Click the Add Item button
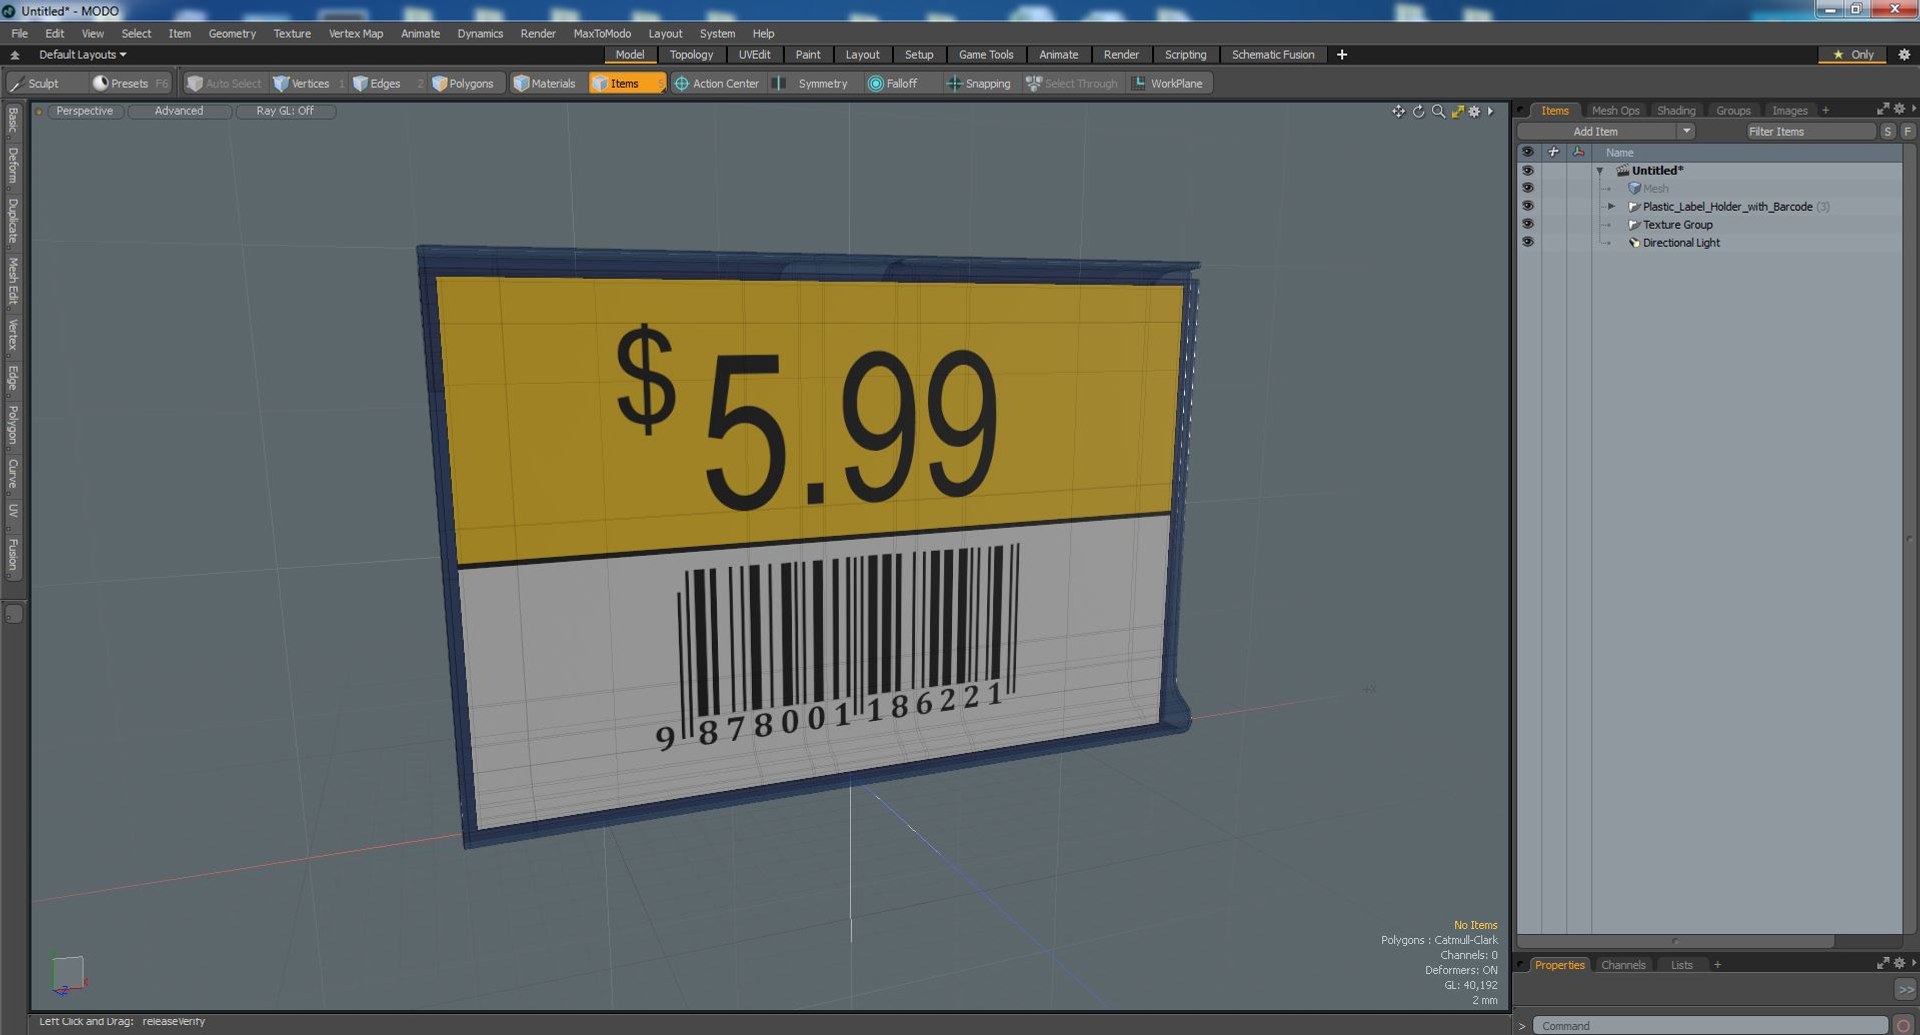This screenshot has height=1035, width=1920. point(1596,131)
